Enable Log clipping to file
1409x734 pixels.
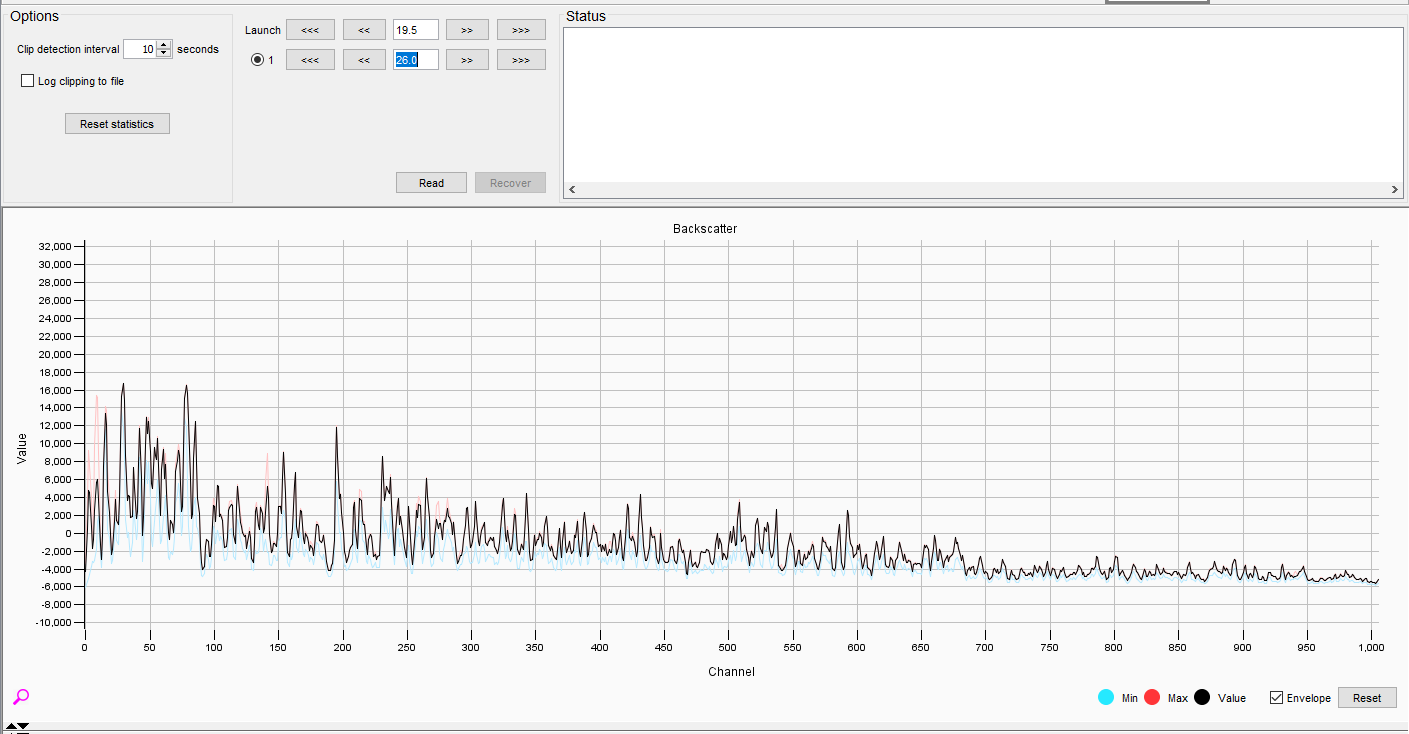pos(28,81)
